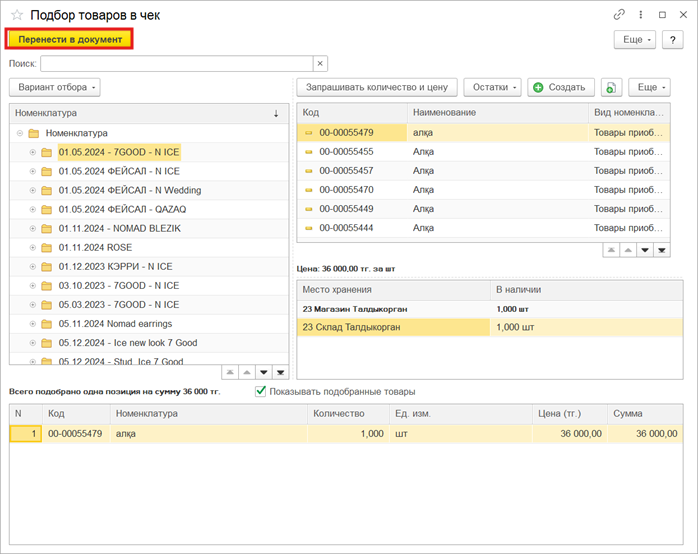Clear the search field with X
The width and height of the screenshot is (698, 554).
(x=320, y=64)
